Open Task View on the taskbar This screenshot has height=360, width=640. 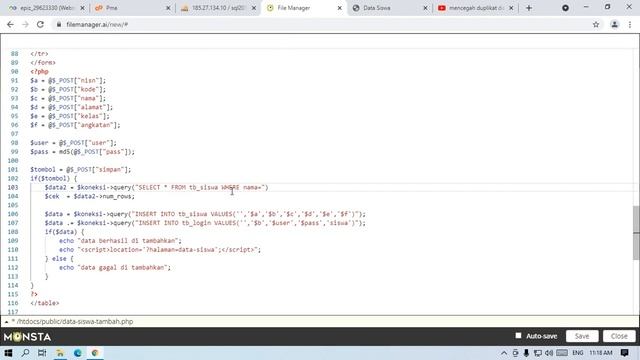pos(42,353)
